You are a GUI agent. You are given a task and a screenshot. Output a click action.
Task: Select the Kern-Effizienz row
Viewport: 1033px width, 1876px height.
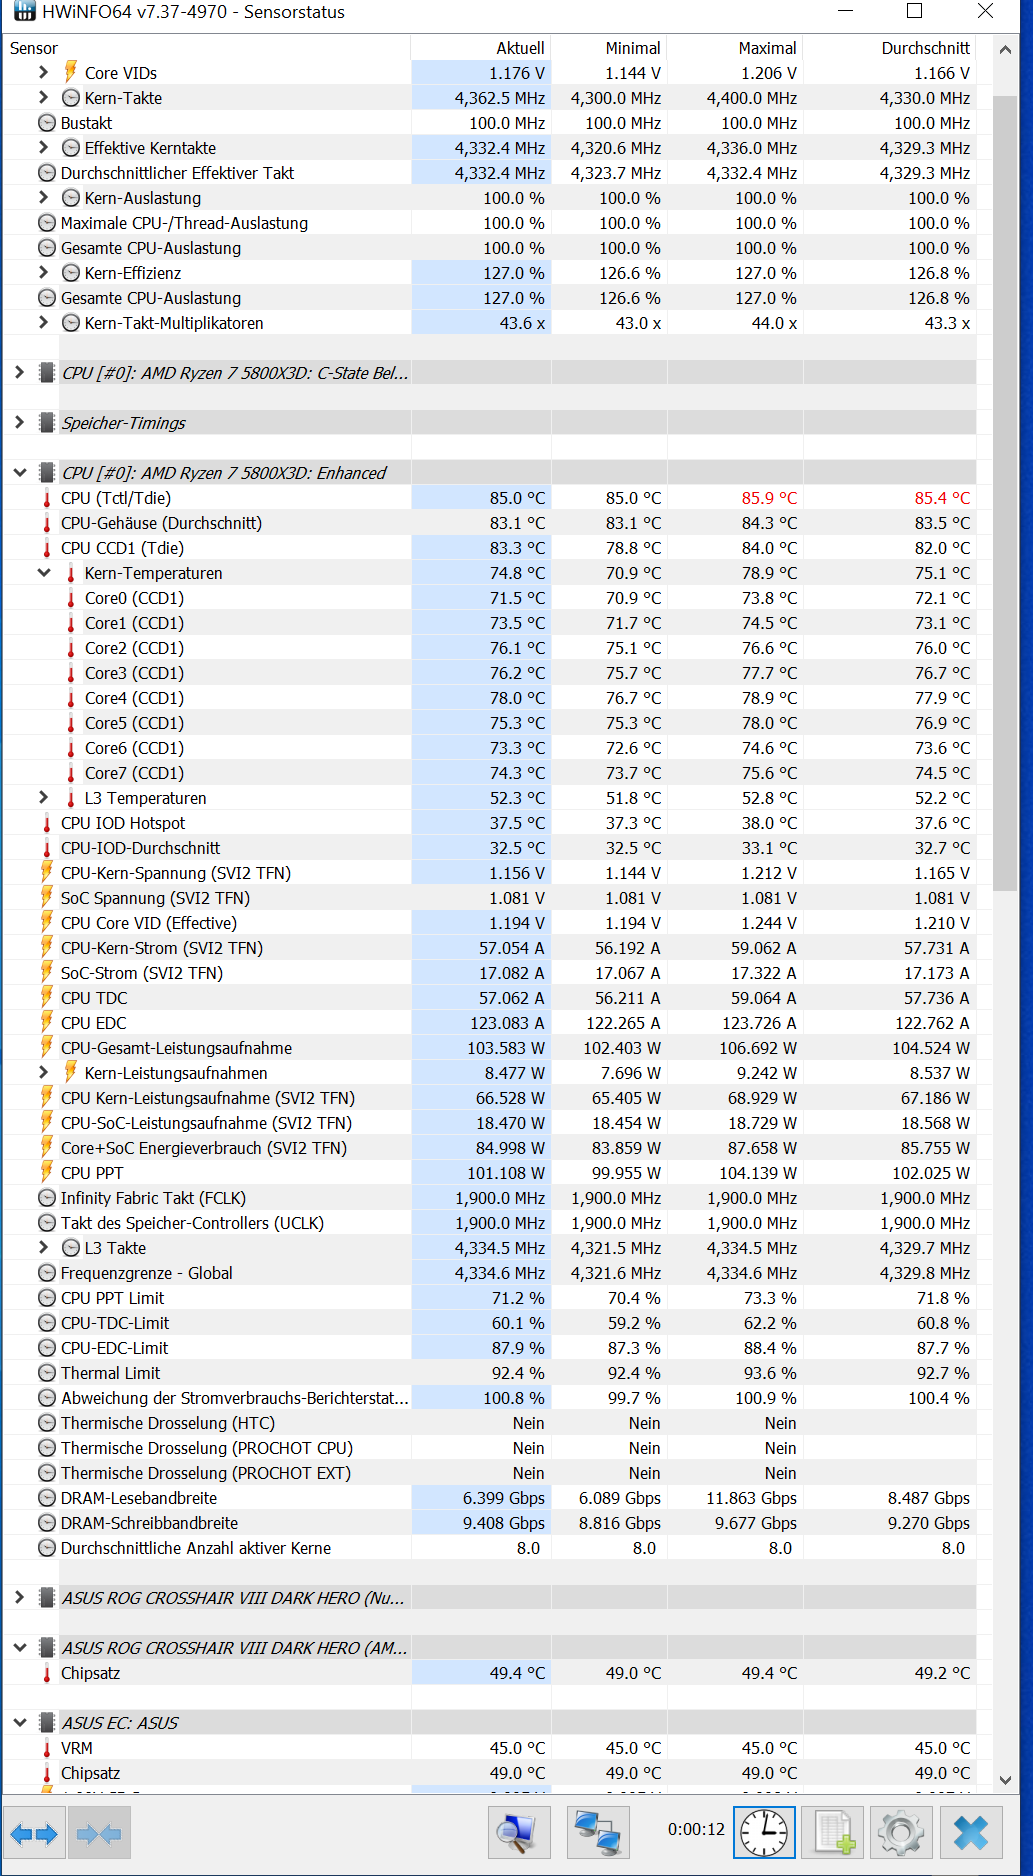click(x=489, y=273)
